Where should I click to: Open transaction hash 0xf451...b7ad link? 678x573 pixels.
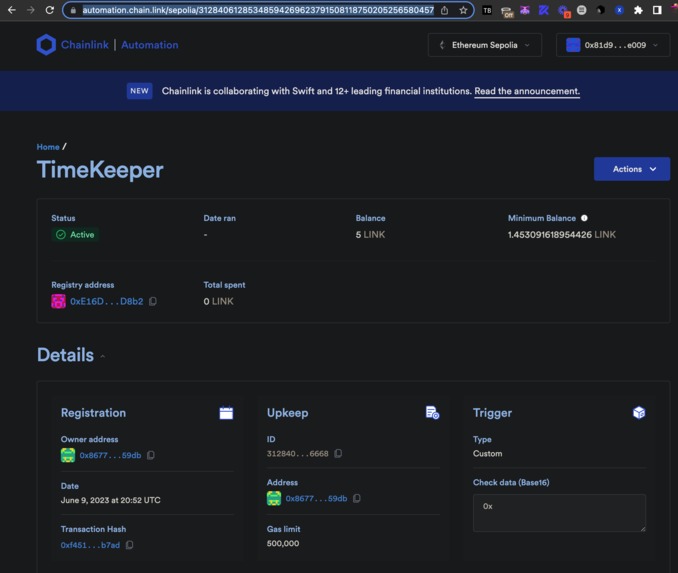pos(90,545)
